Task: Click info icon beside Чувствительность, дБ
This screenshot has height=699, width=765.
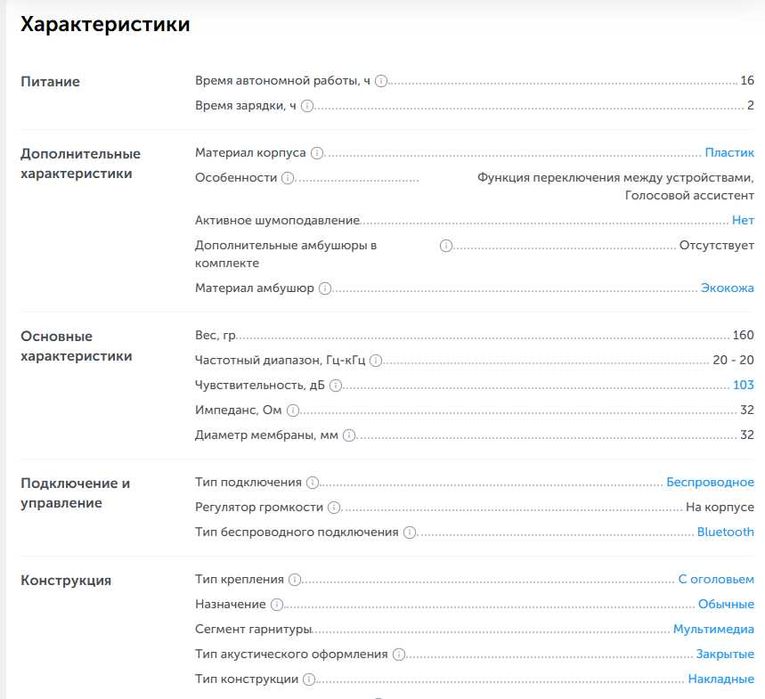Action: point(336,385)
